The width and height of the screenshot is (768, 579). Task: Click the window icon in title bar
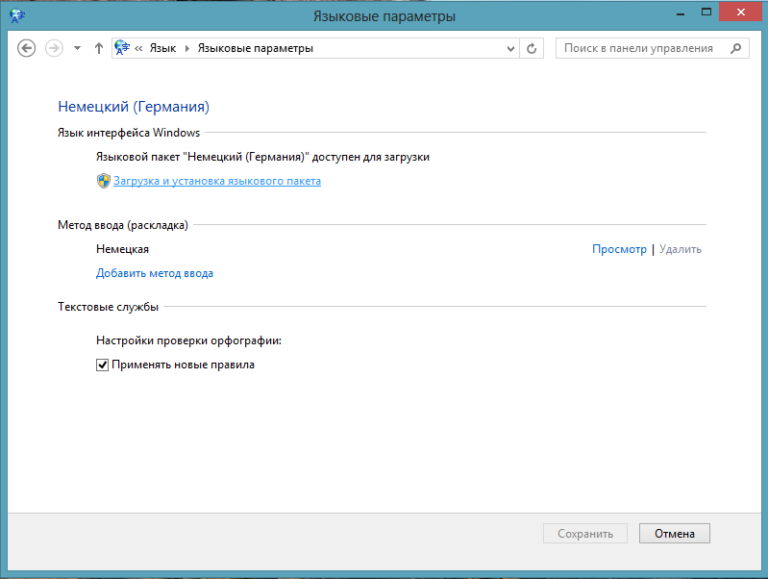pos(17,16)
